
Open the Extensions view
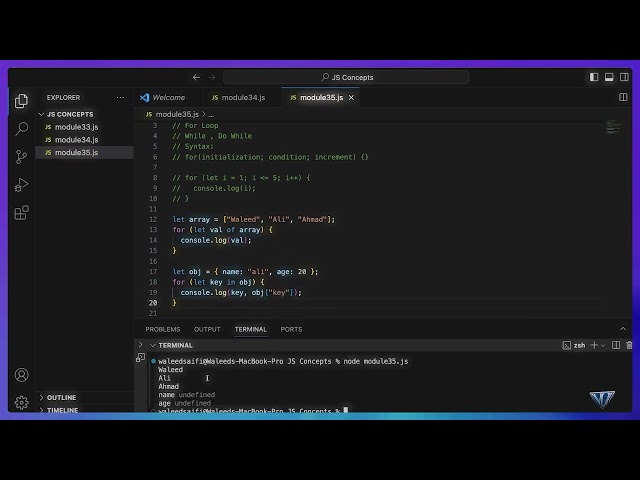[x=21, y=213]
